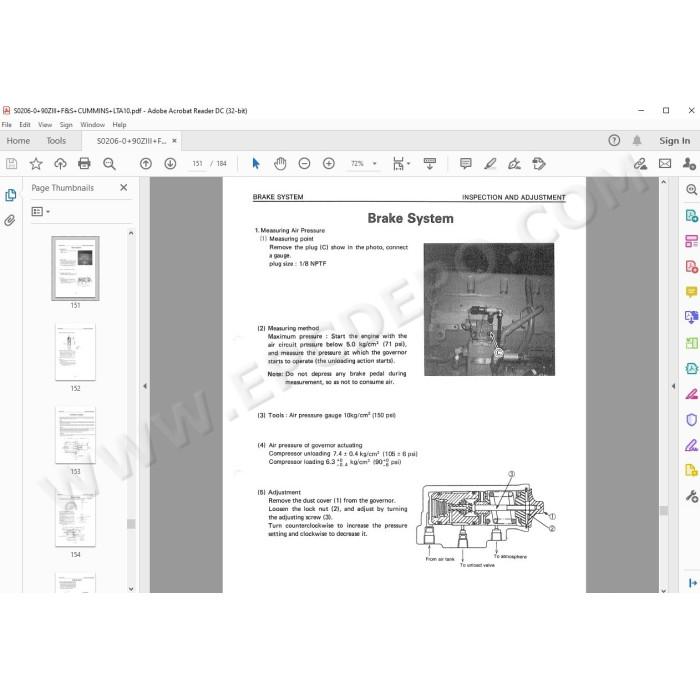Send the file by email
The width and height of the screenshot is (700, 700).
665,164
